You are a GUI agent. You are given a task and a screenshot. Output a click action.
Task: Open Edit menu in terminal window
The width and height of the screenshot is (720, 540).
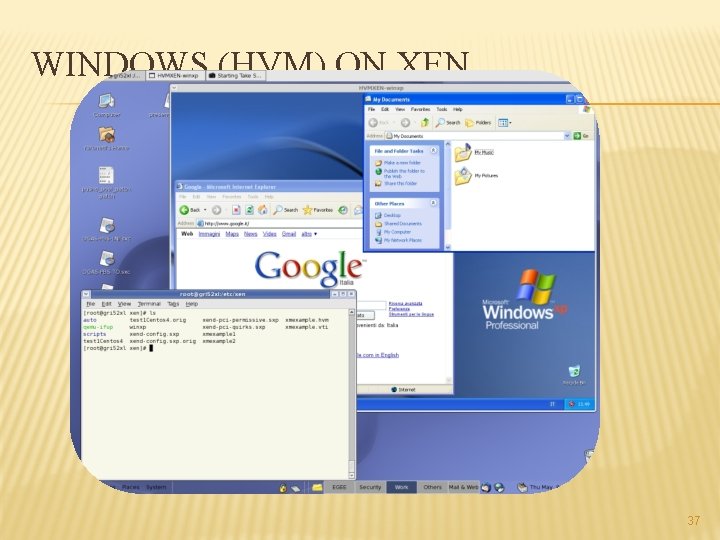pos(107,304)
